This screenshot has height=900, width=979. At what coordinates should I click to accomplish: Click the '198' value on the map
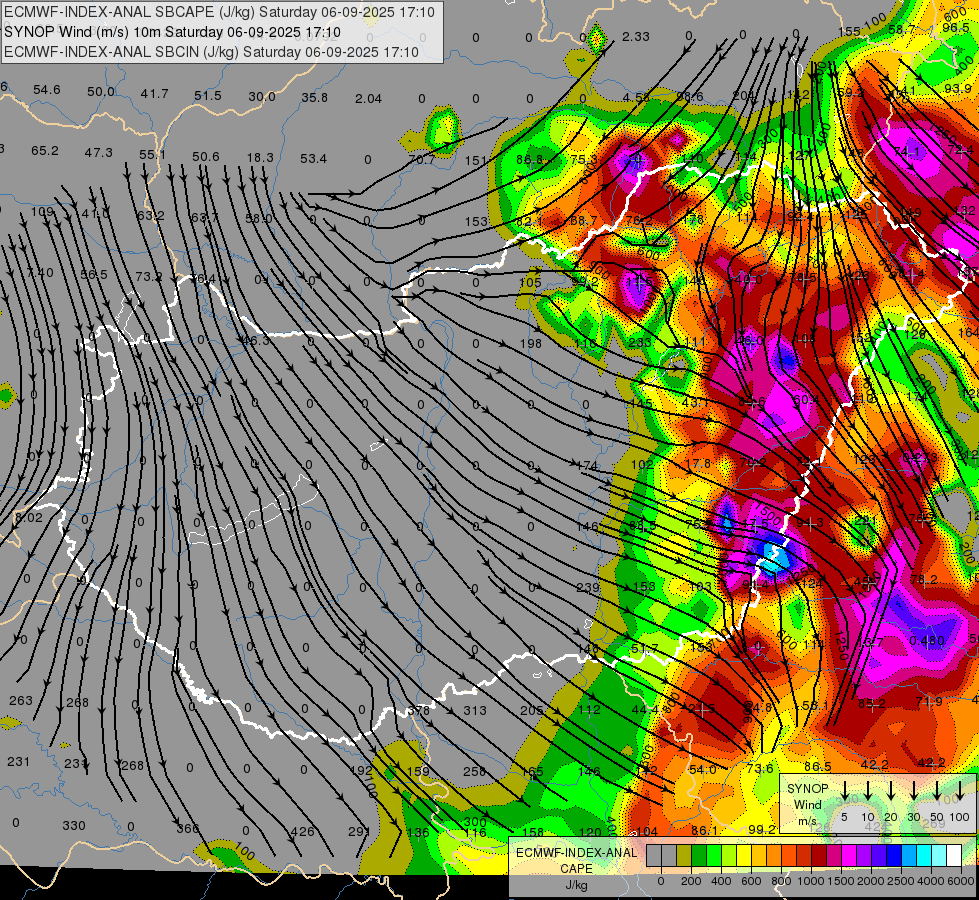click(531, 344)
